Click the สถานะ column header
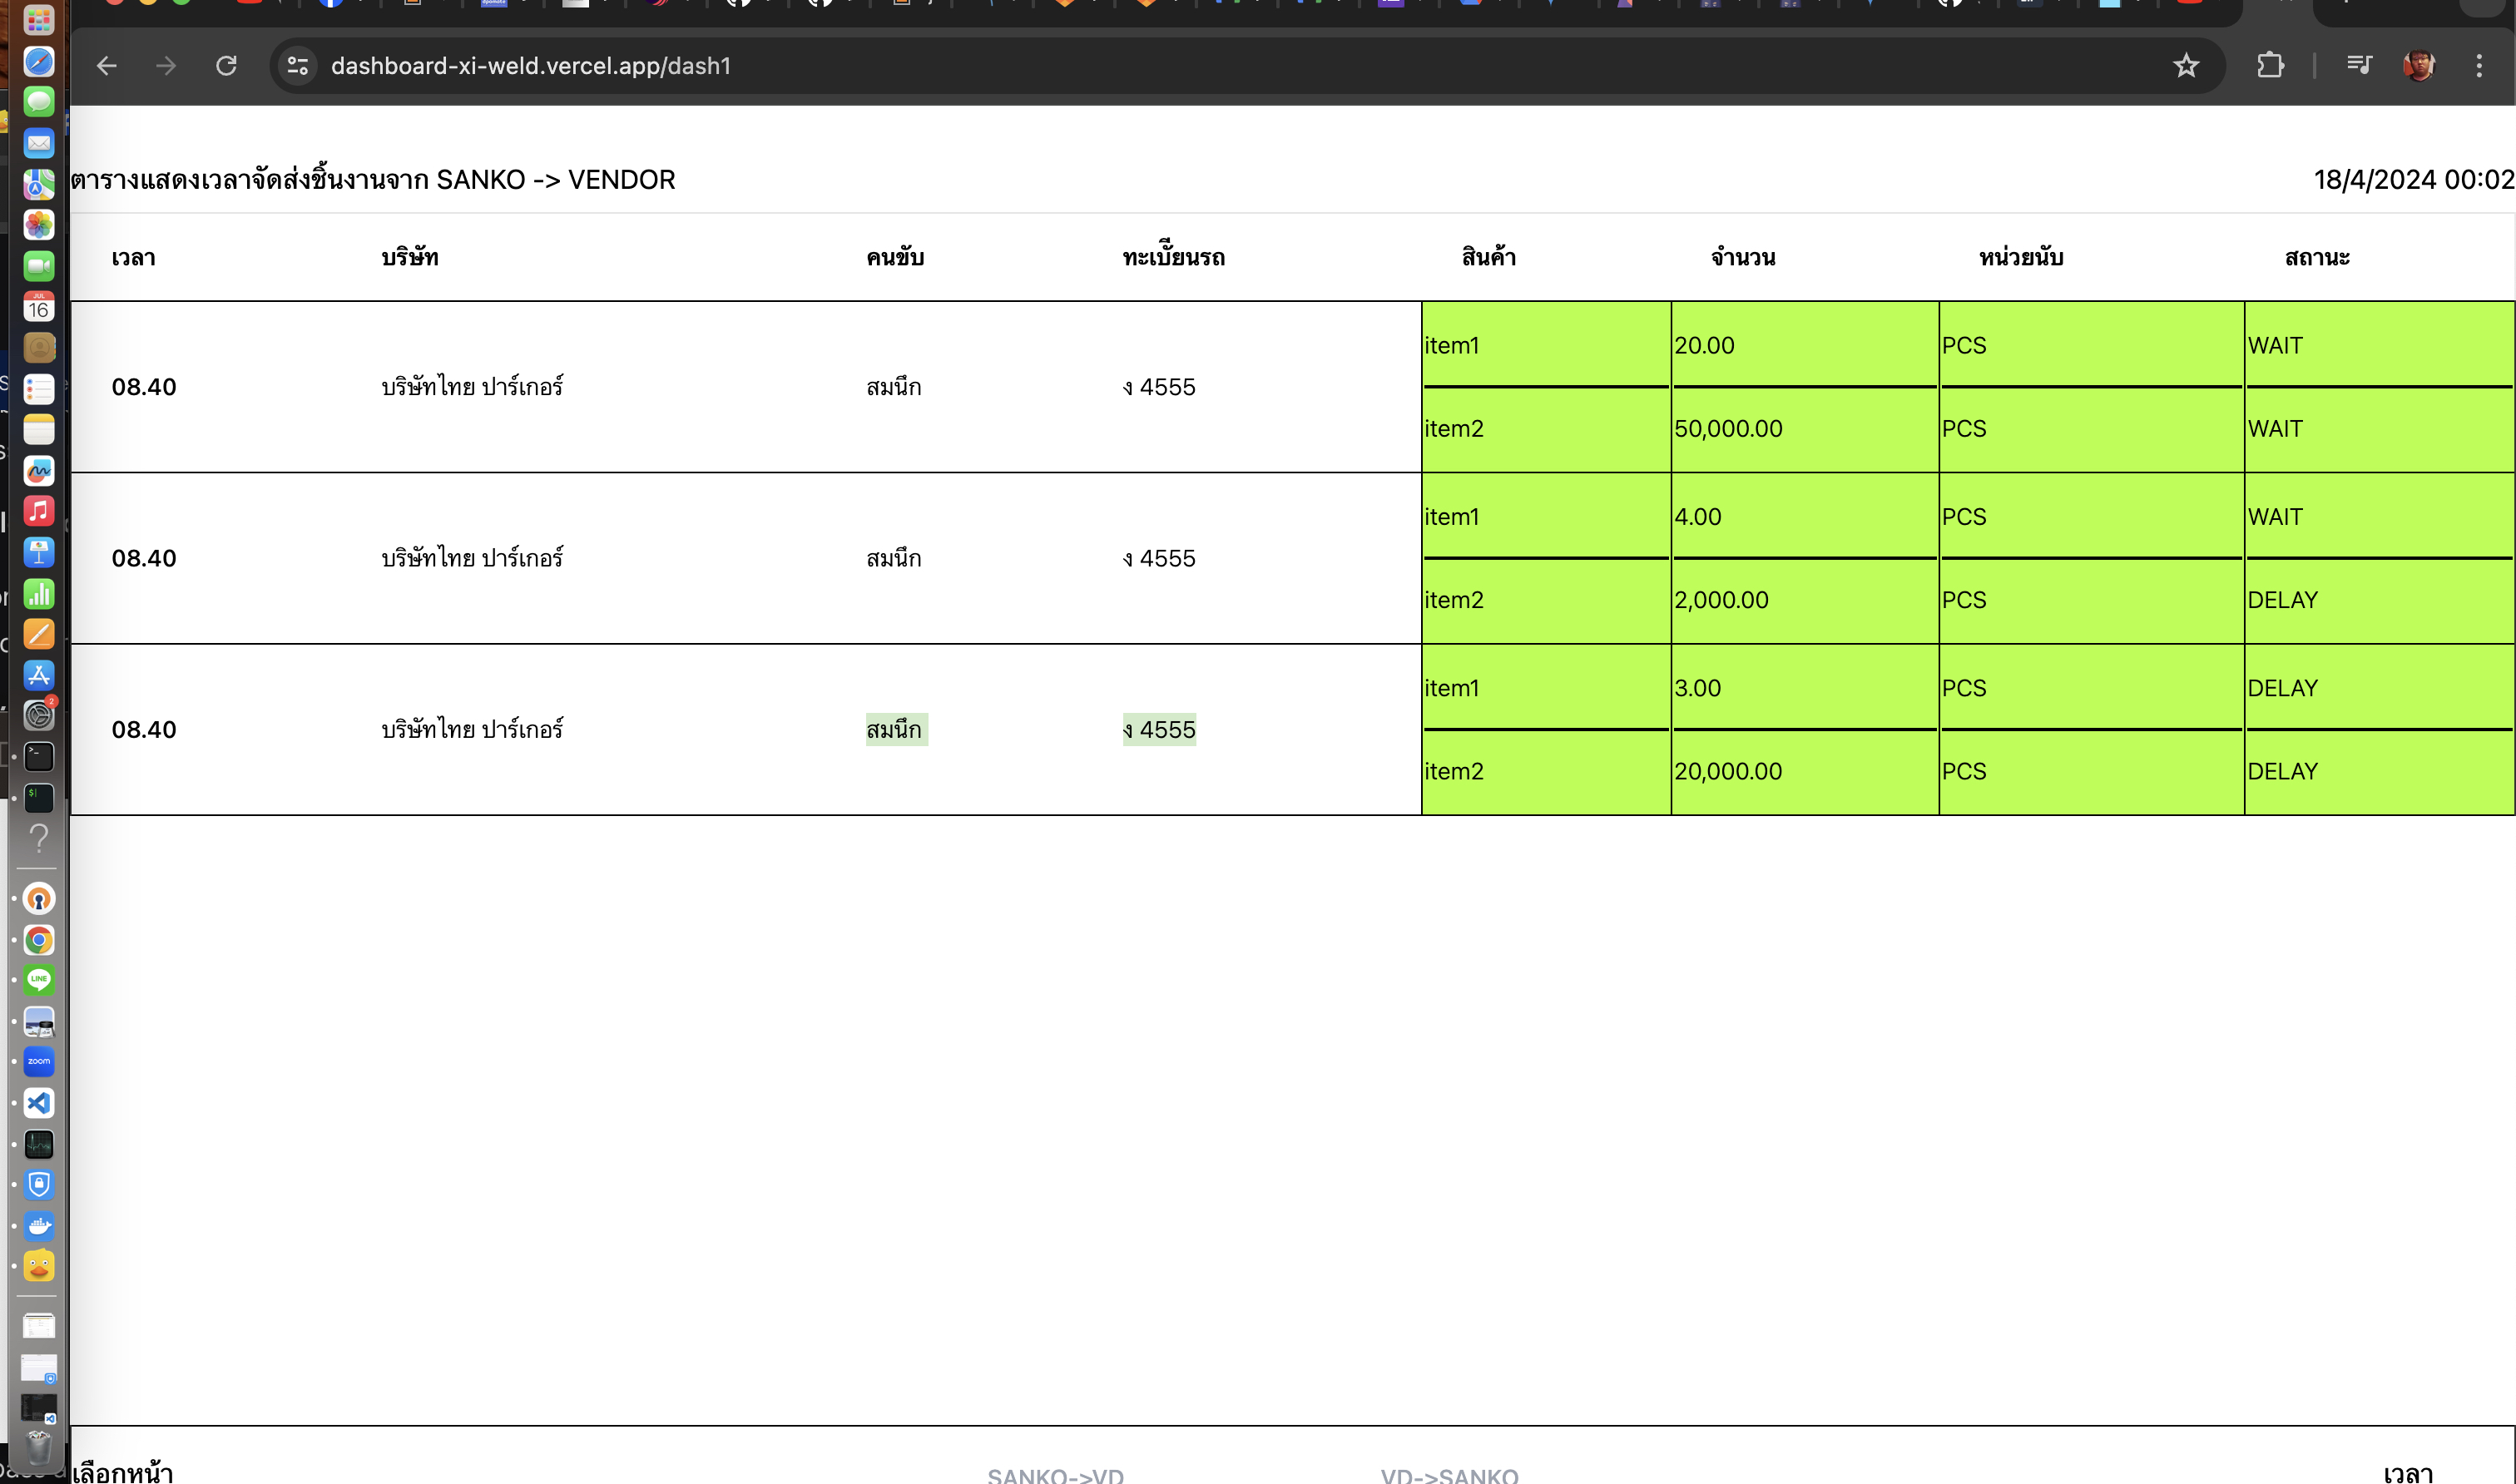 (2316, 258)
